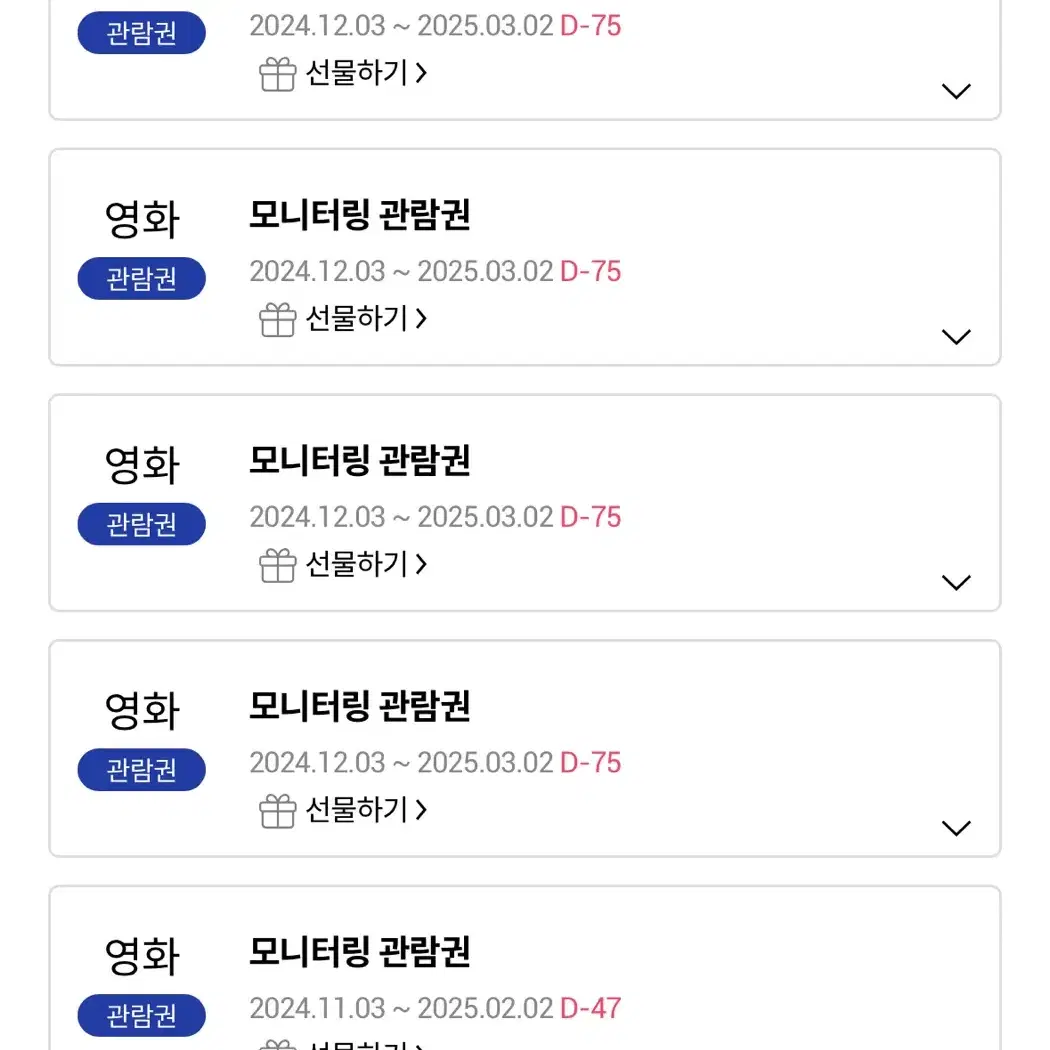Image resolution: width=1050 pixels, height=1050 pixels.
Task: Open 선물하기 in the topmost cut-off card
Action: pos(366,72)
